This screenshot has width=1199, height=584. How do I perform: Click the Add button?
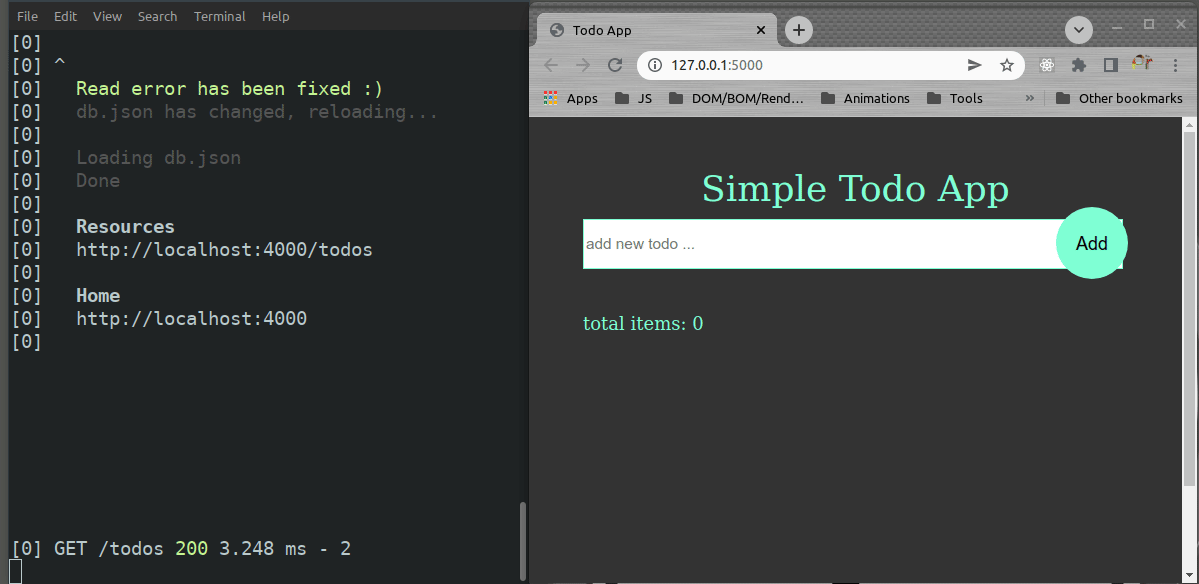click(1091, 243)
